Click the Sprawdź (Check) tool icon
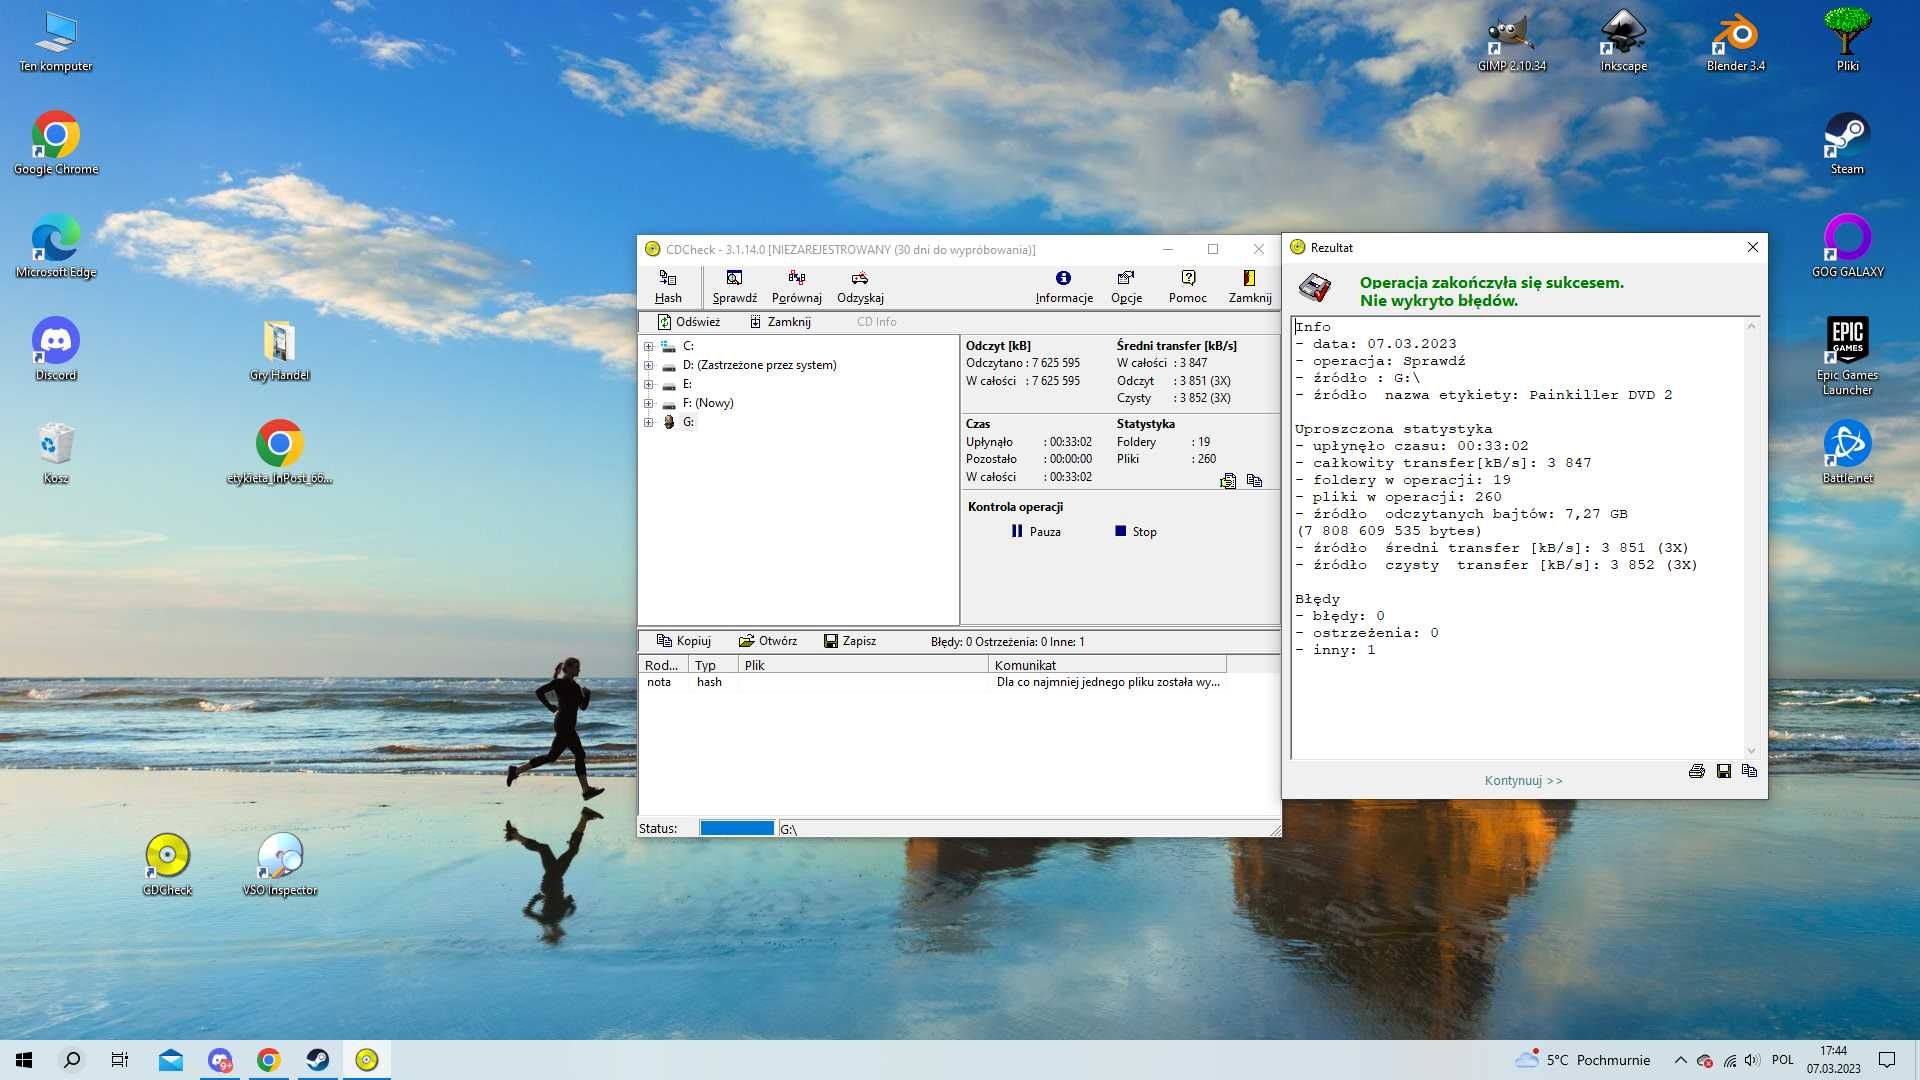 click(x=735, y=285)
